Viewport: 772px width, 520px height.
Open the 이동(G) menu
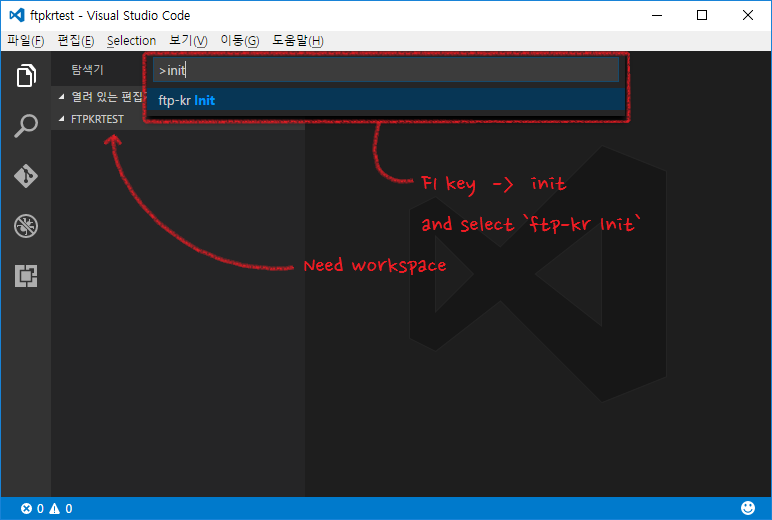(240, 41)
